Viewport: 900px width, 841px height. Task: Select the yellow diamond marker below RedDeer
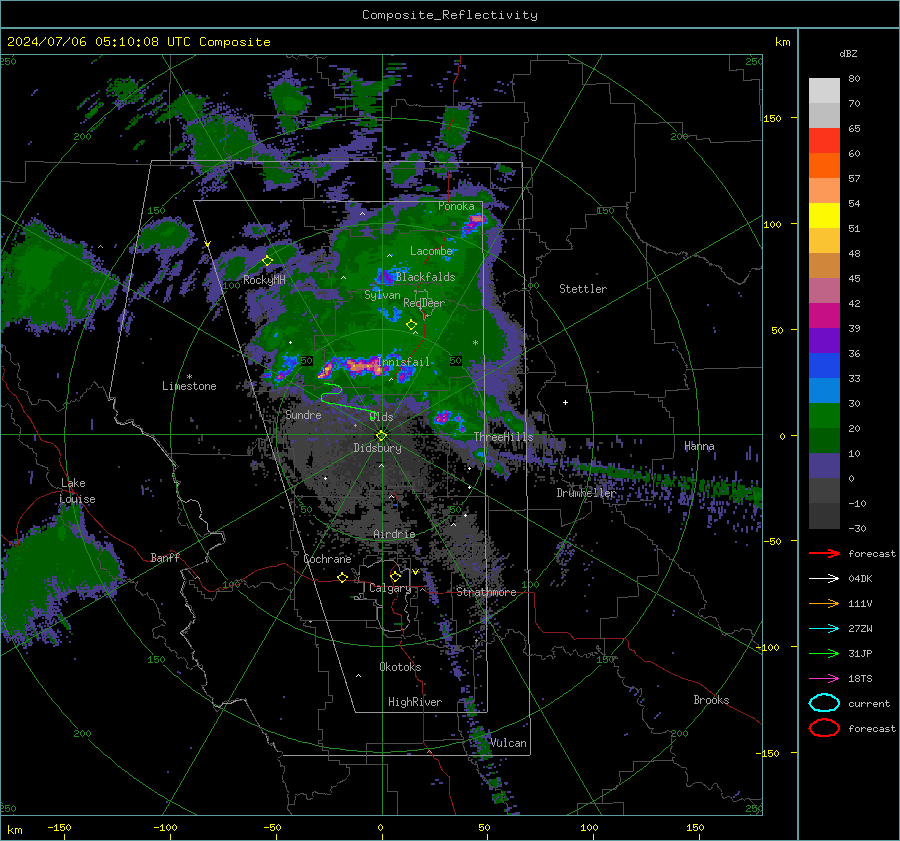pos(411,325)
